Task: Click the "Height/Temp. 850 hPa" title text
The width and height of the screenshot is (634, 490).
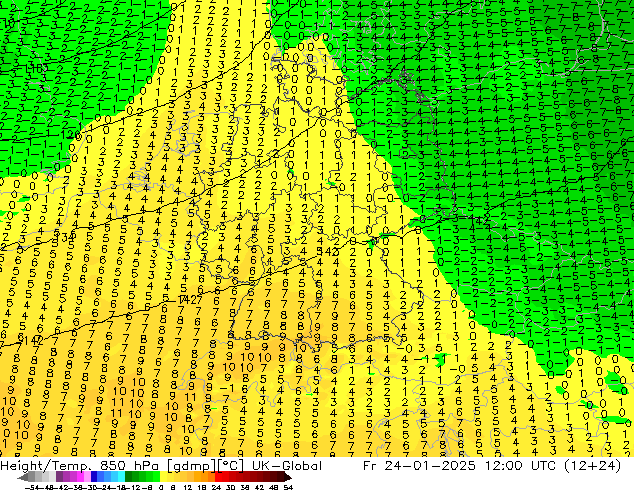Action: (80, 466)
